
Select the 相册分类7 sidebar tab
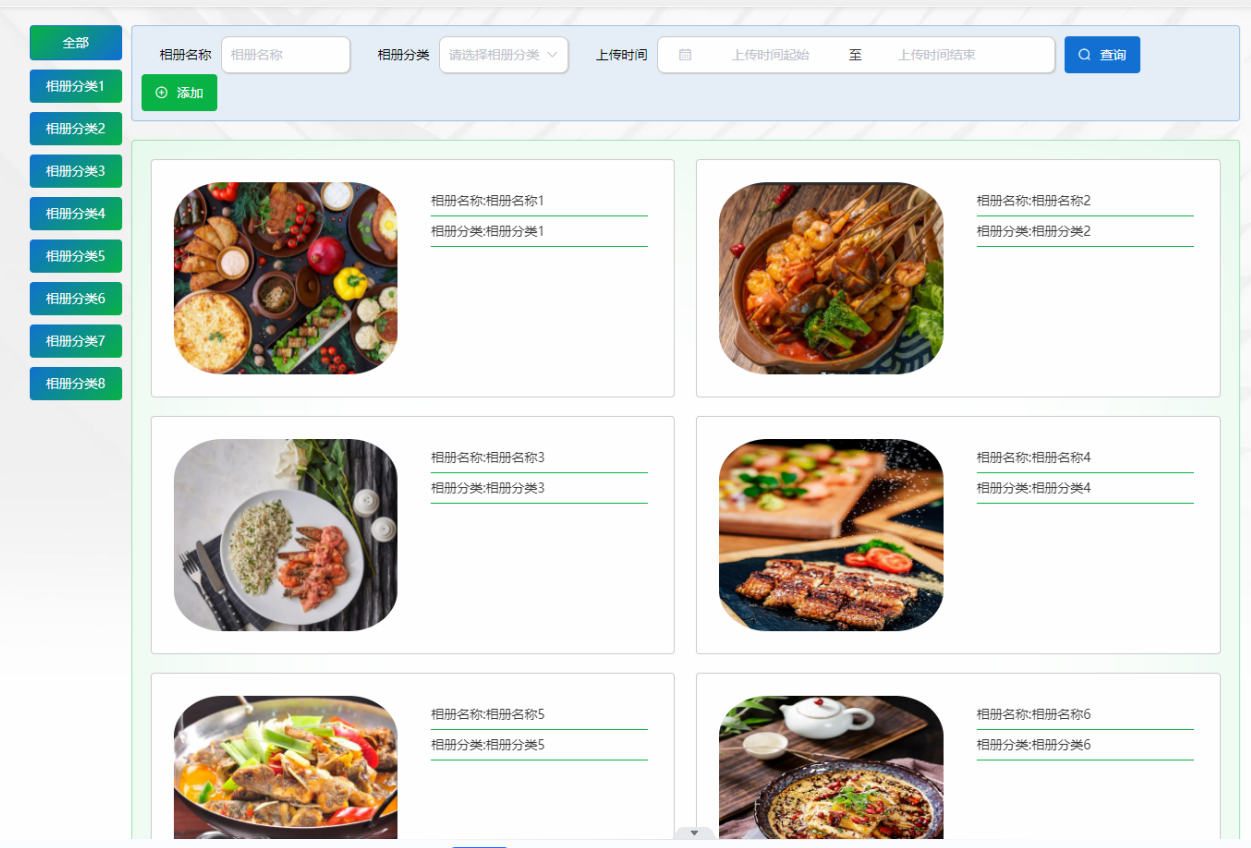(x=76, y=341)
